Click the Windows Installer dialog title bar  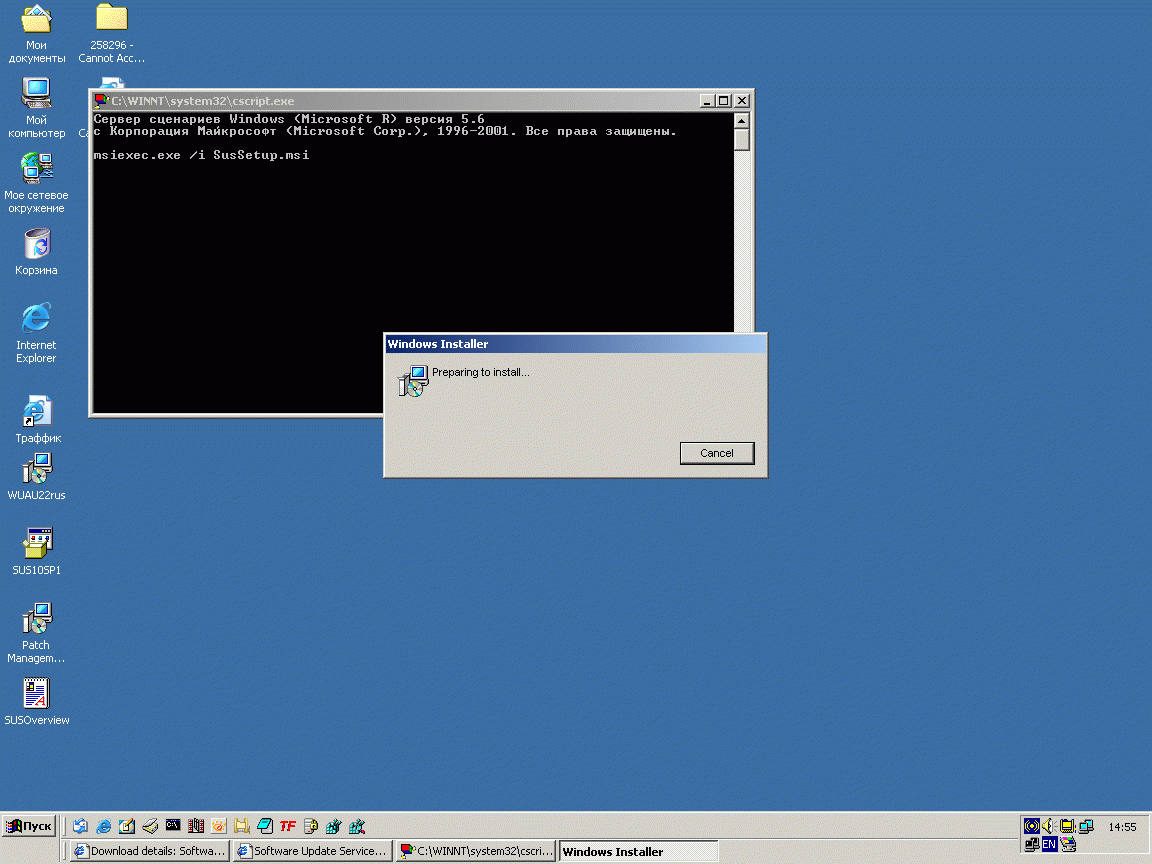[x=575, y=344]
